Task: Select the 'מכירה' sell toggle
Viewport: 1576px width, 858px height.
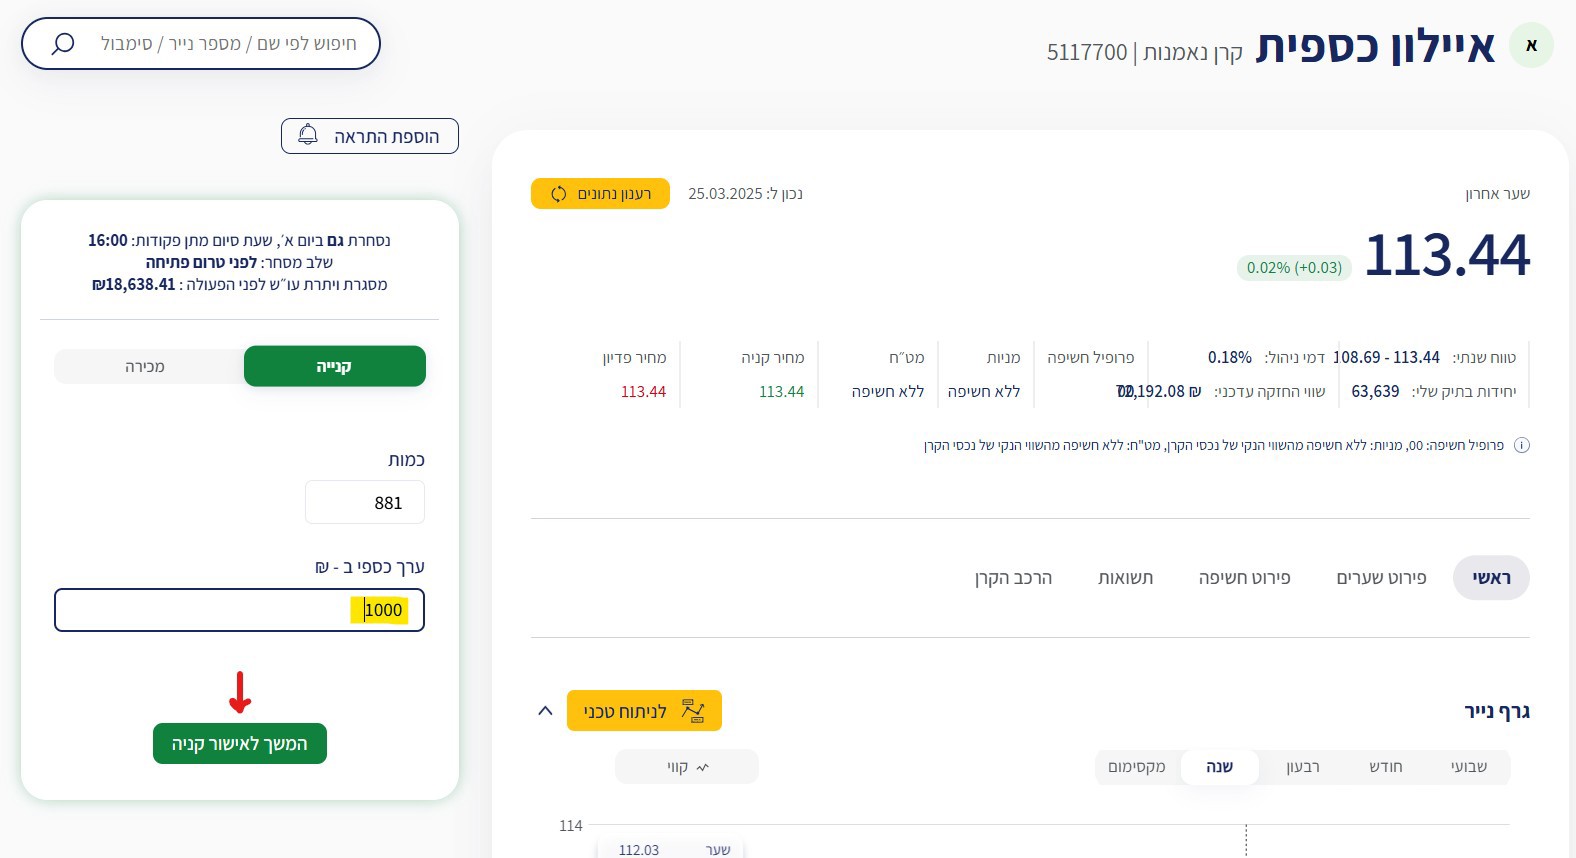Action: coord(145,366)
